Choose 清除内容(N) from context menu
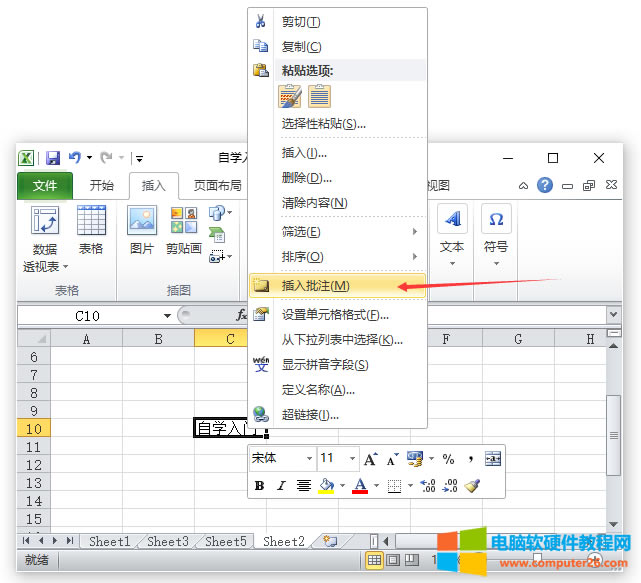 (x=338, y=203)
